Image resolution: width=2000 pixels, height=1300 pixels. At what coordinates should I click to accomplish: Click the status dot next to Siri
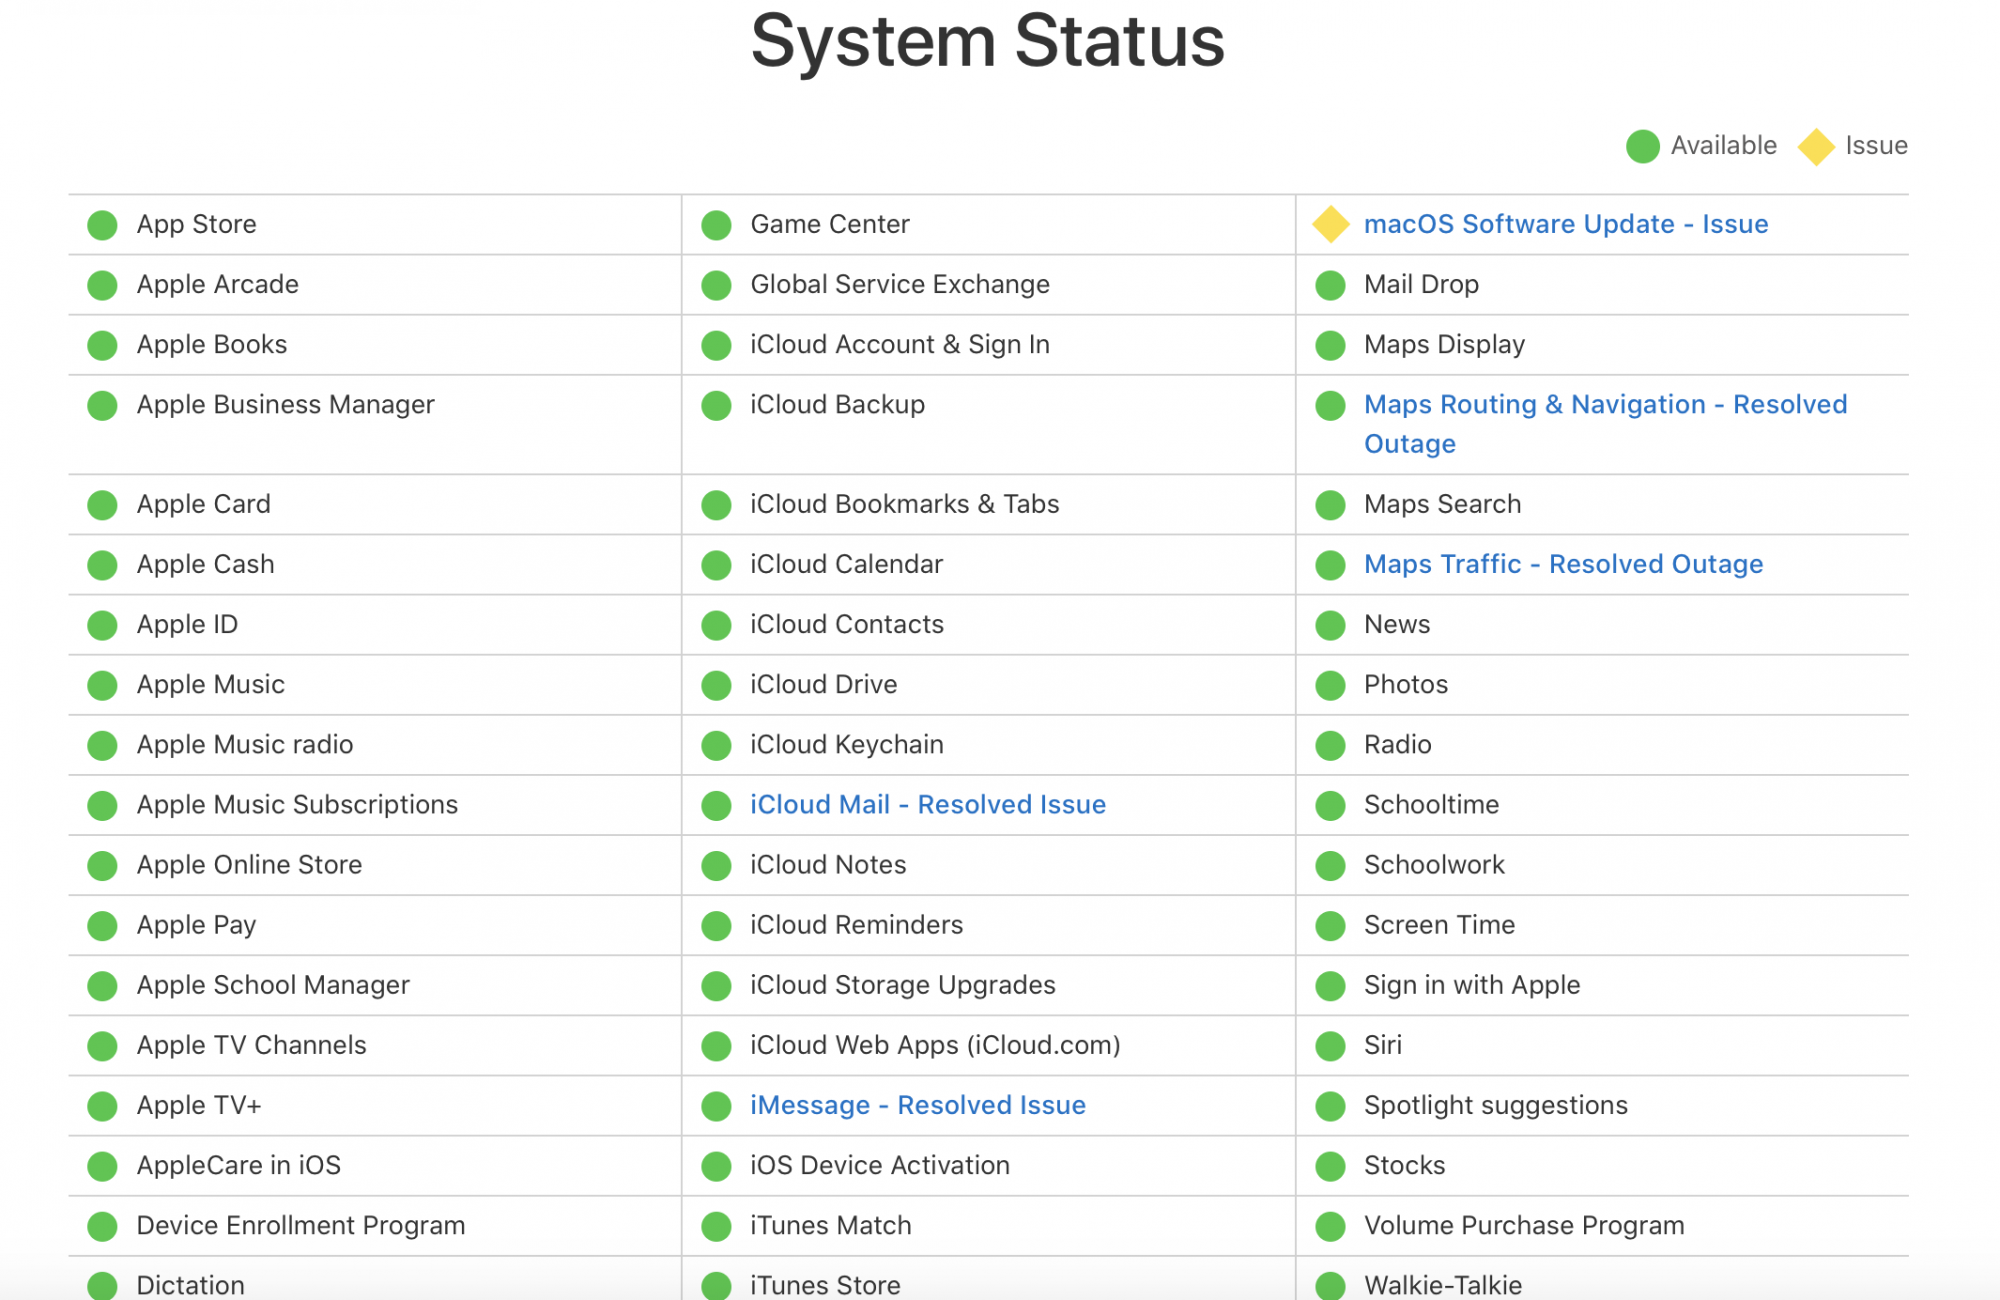click(1330, 1046)
